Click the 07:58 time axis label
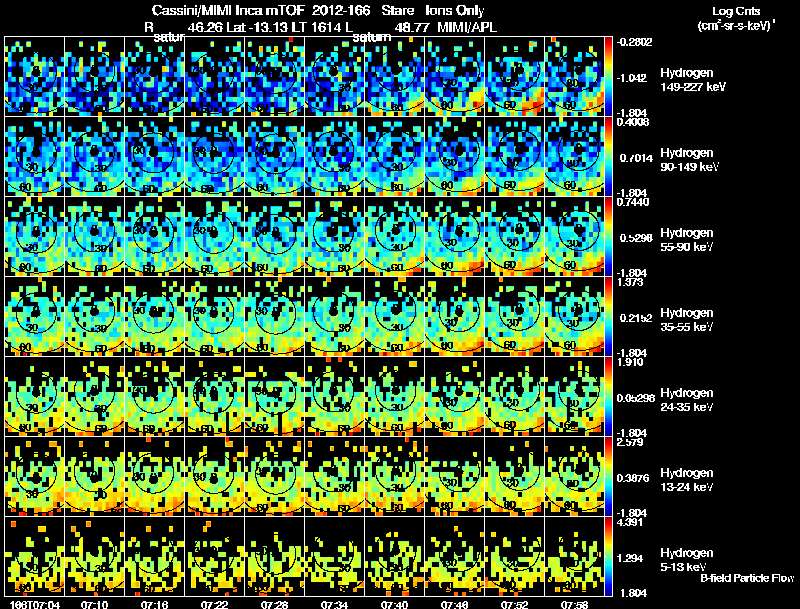This screenshot has height=609, width=800. tap(574, 605)
